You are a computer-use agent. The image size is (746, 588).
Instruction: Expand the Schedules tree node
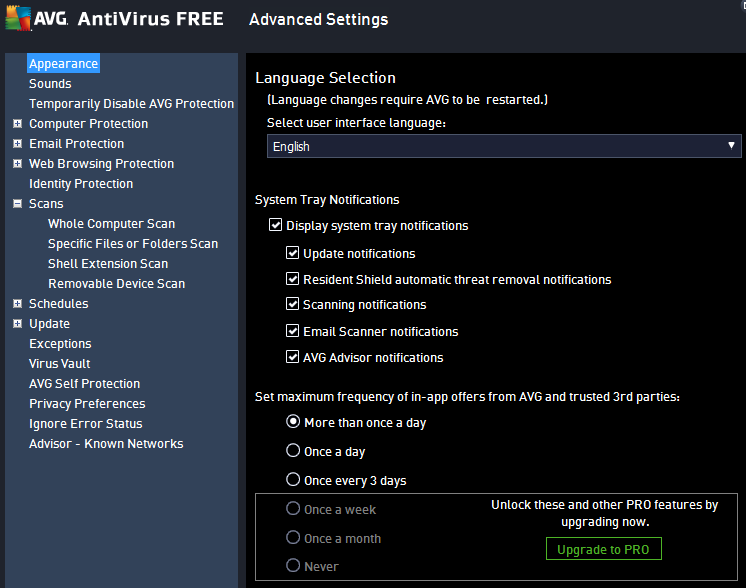click(x=18, y=304)
